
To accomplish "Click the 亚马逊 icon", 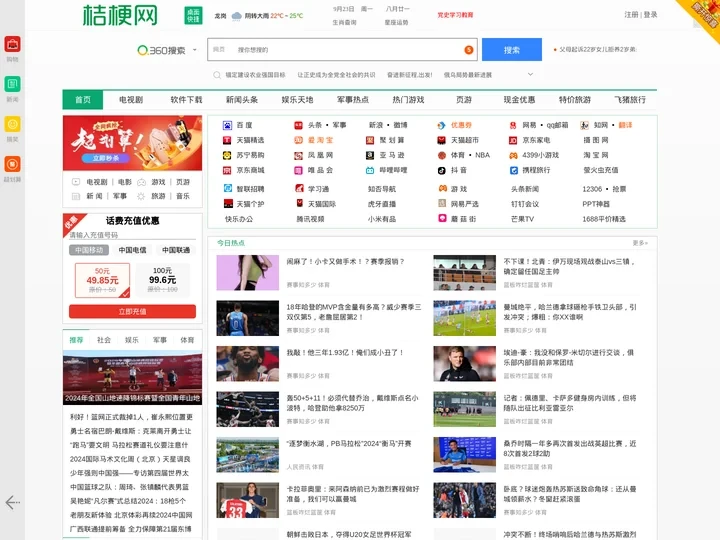I will coord(370,155).
